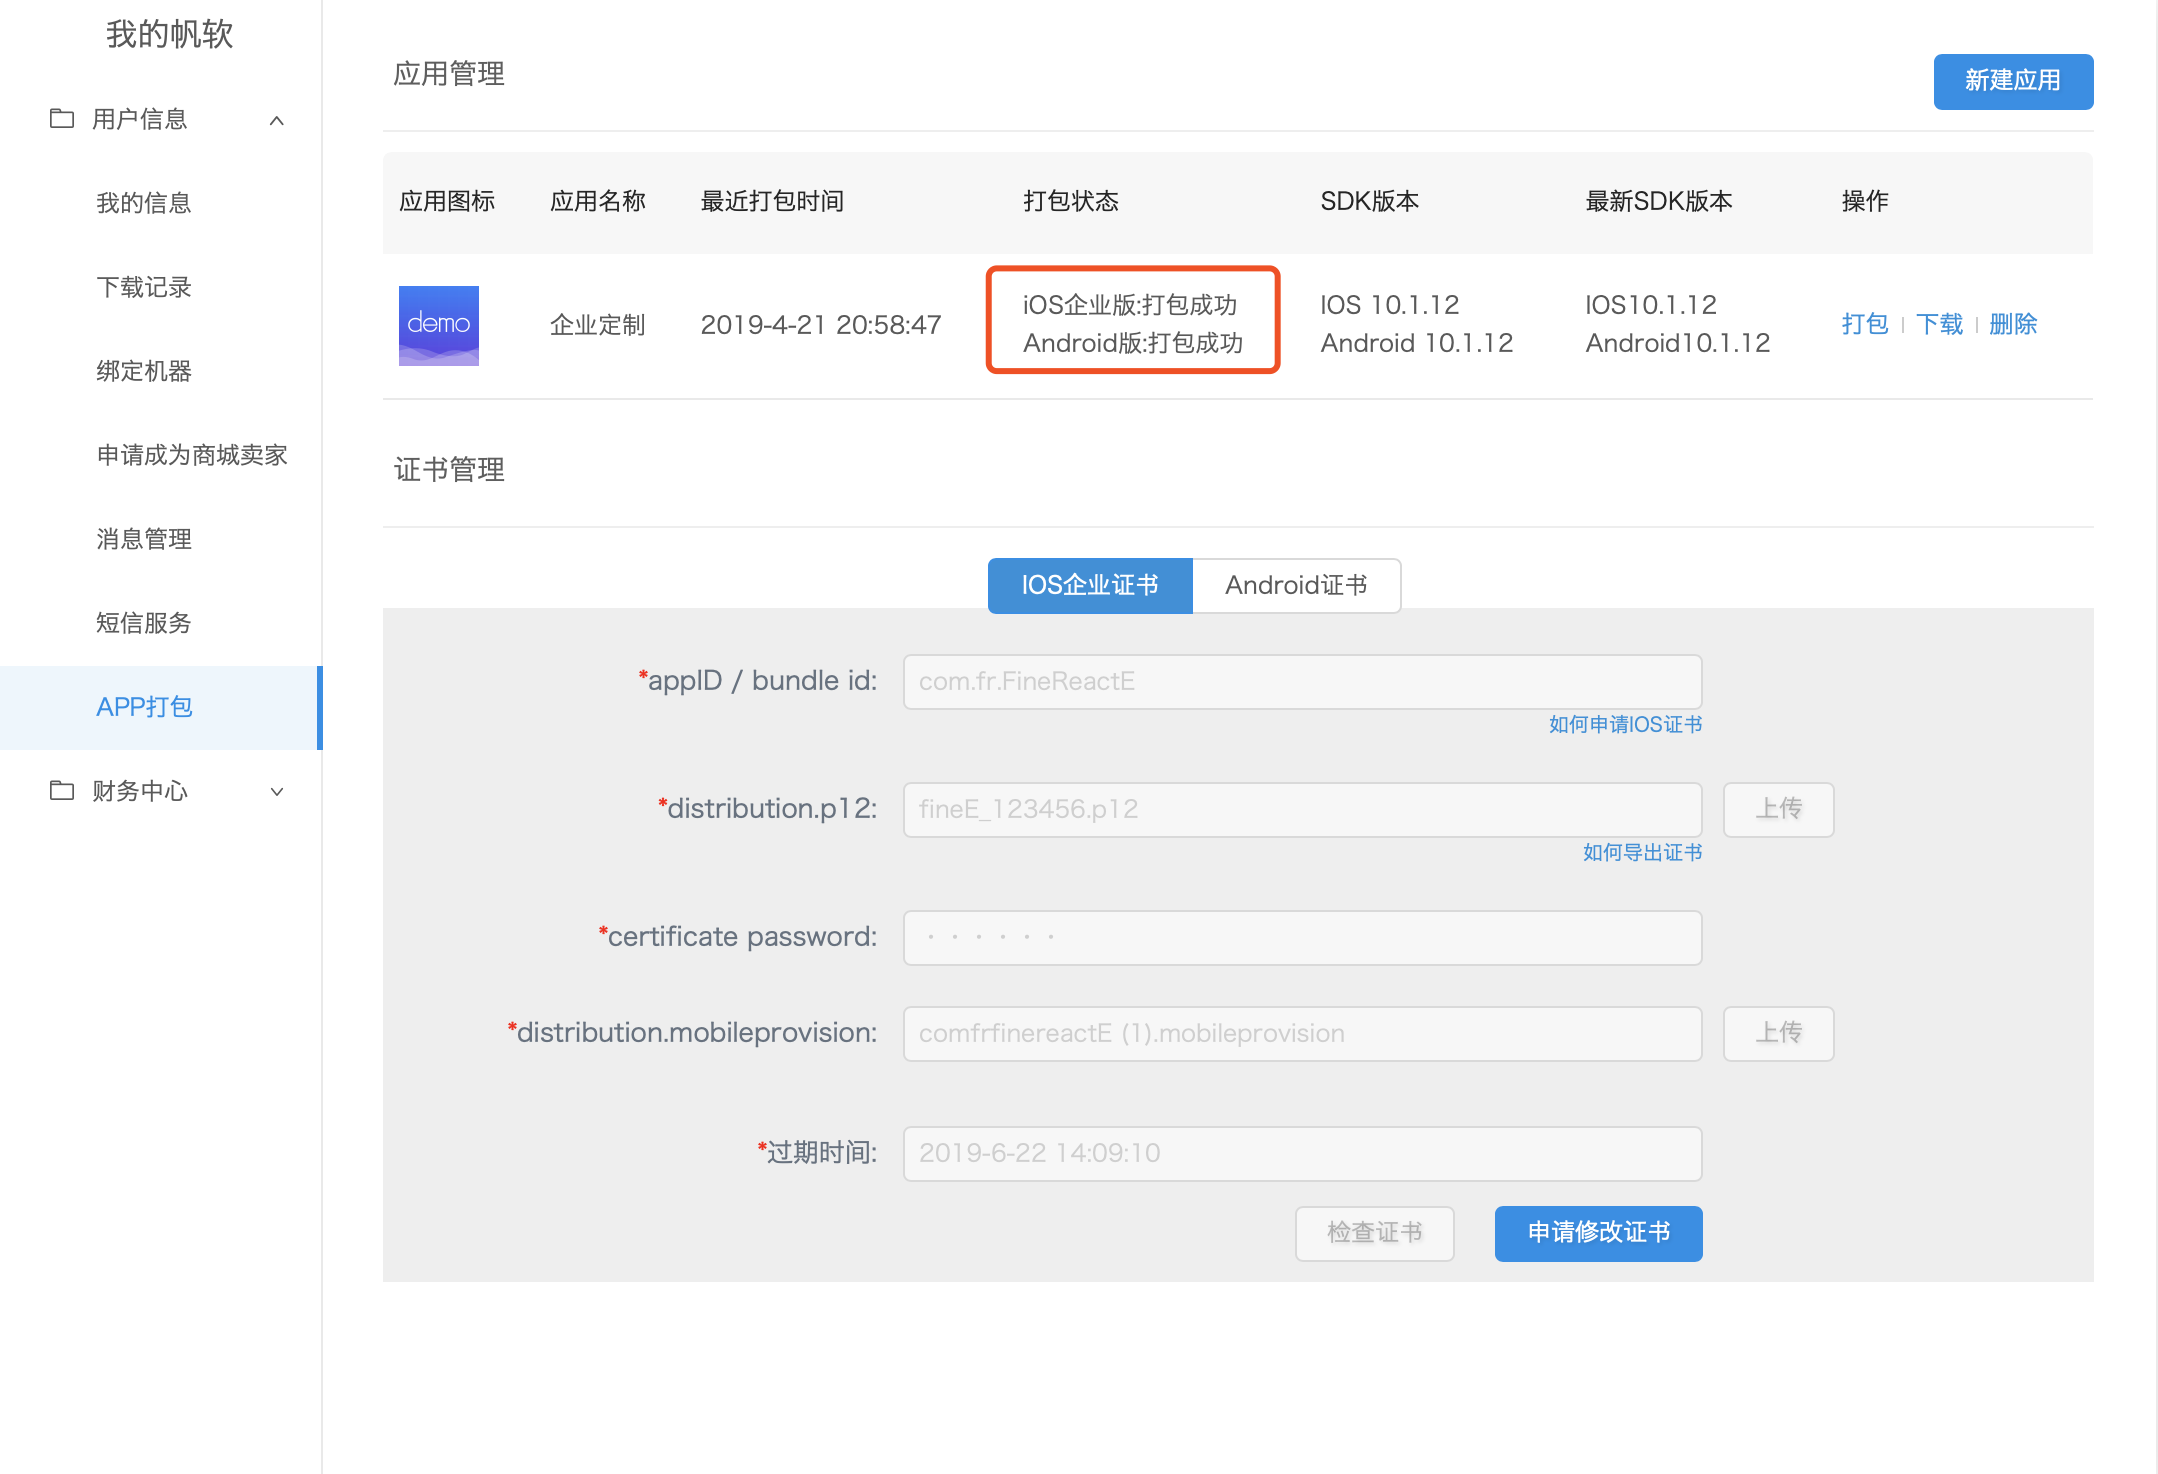This screenshot has height=1474, width=2158.
Task: Open the 如何导出证书 help link
Action: tap(1642, 852)
